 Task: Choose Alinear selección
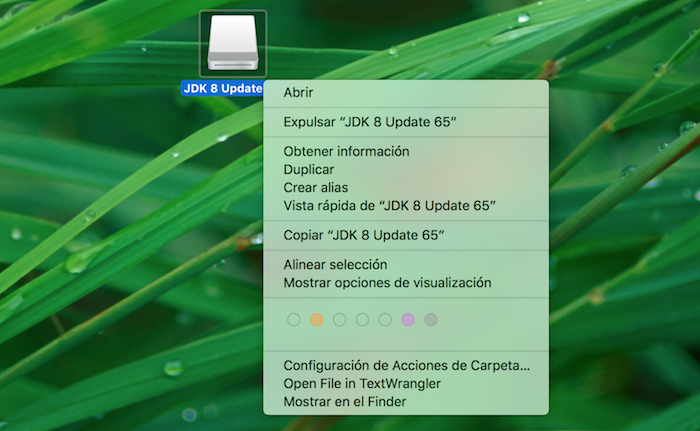[x=335, y=265]
